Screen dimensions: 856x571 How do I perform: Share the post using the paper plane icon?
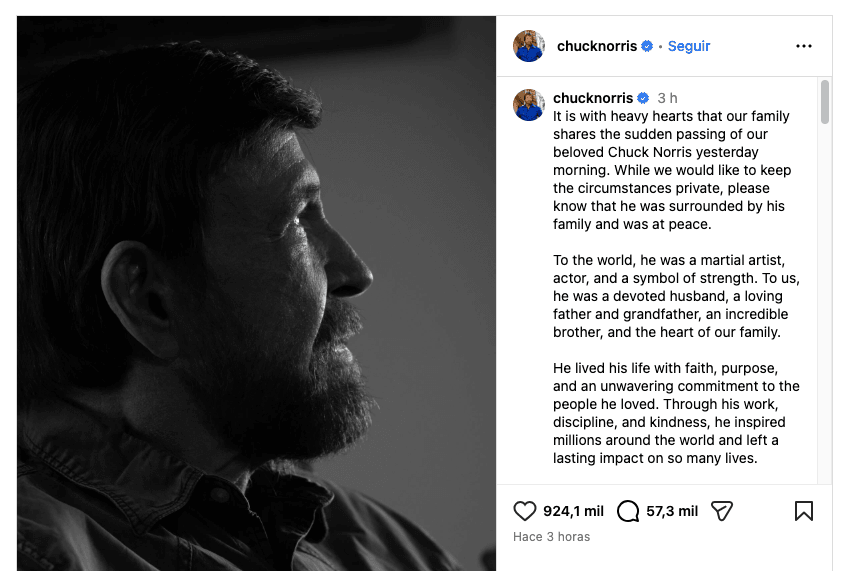tap(722, 511)
